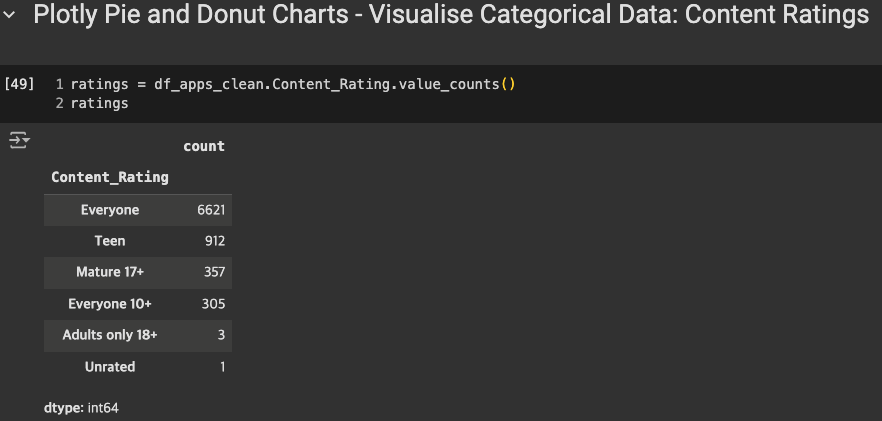This screenshot has width=882, height=421.
Task: Select the 'Everyone 10+' row label
Action: (110, 304)
